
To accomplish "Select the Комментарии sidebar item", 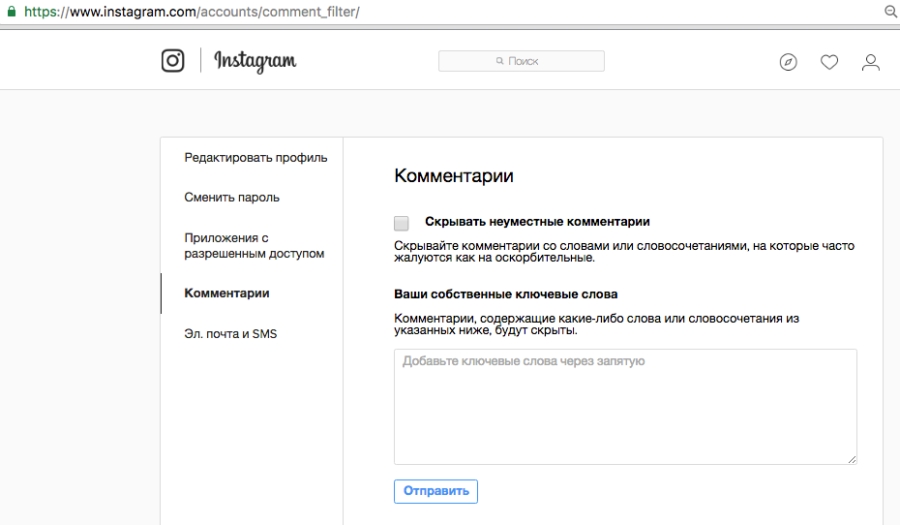I will pos(227,293).
